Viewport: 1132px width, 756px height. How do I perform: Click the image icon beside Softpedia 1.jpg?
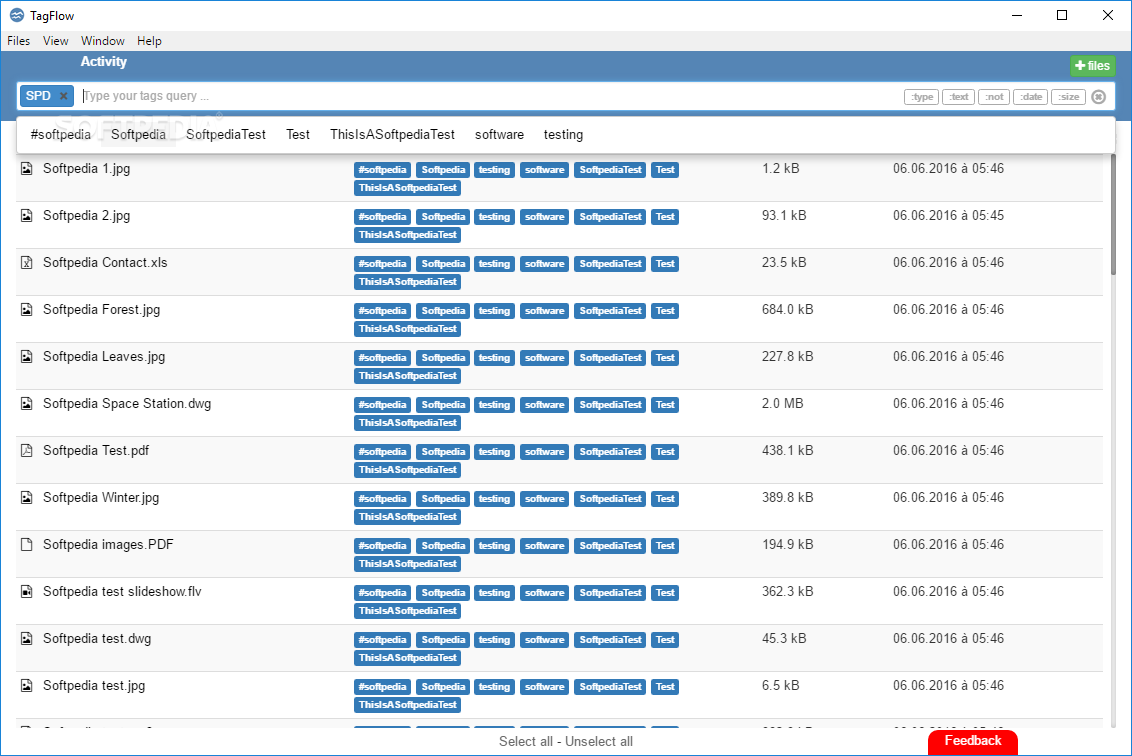click(x=27, y=169)
